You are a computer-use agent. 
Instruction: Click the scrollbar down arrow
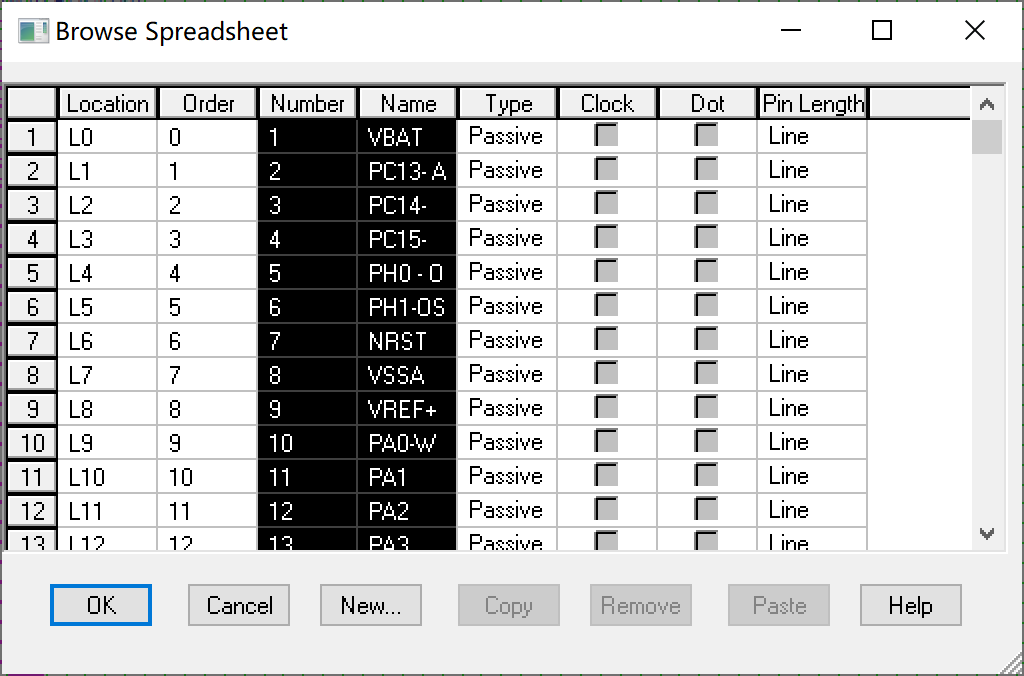[x=987, y=534]
